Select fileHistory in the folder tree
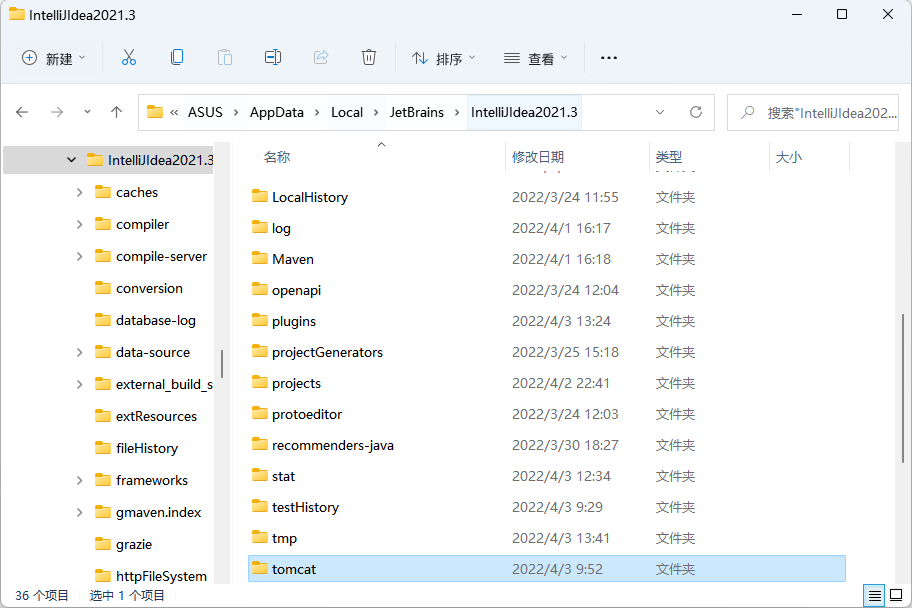Screen dimensions: 912x608 tap(147, 448)
